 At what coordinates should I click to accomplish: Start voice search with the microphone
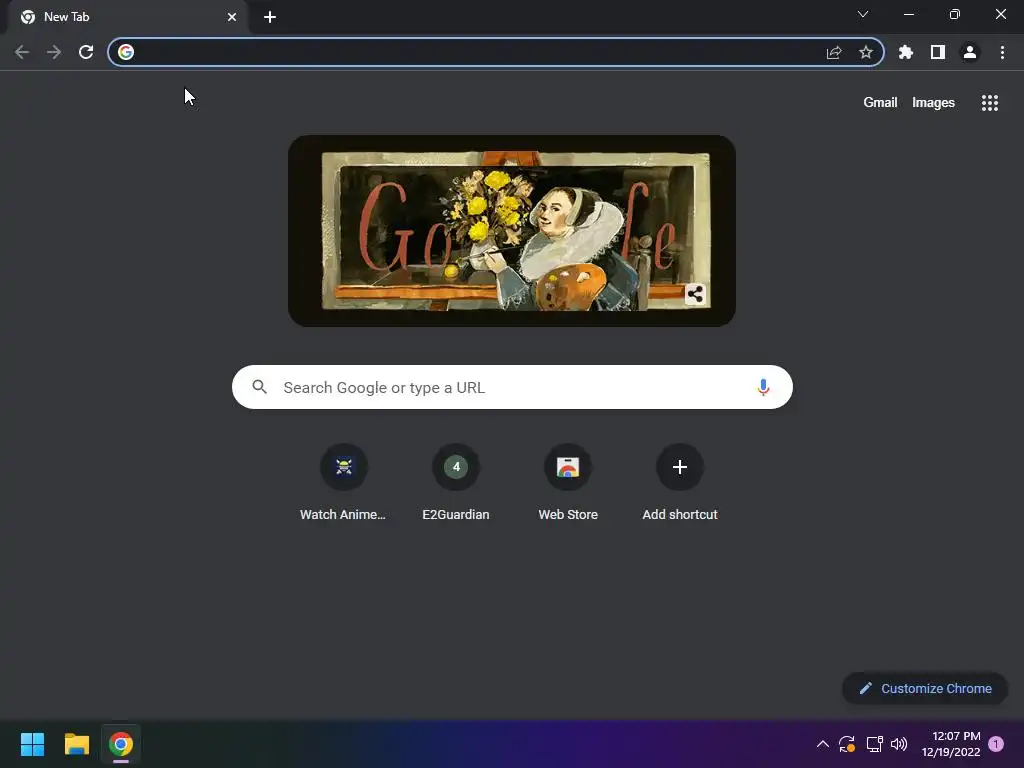tap(763, 387)
